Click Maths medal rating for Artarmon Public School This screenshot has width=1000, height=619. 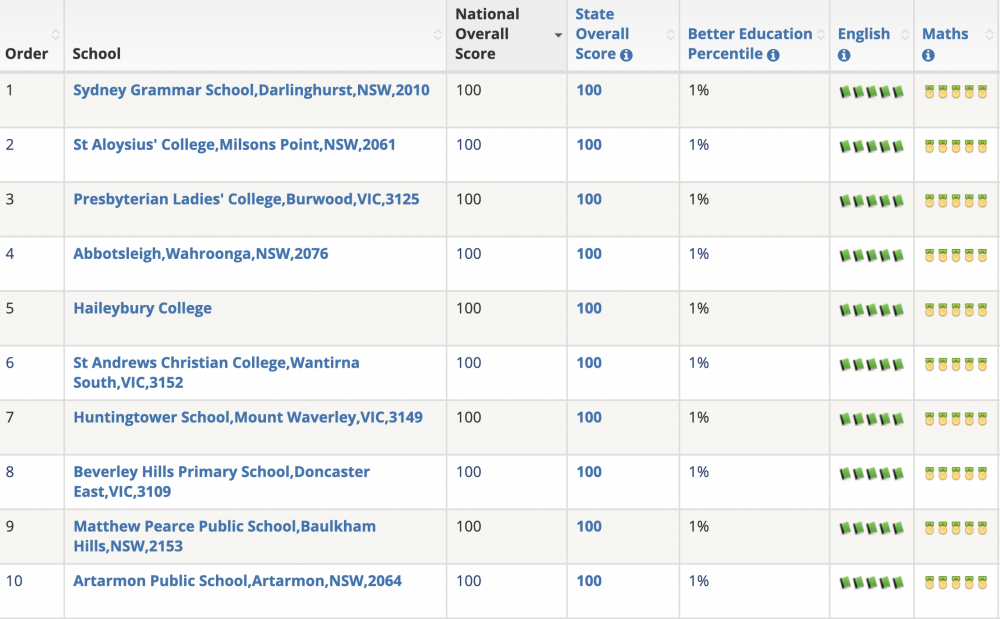click(955, 583)
